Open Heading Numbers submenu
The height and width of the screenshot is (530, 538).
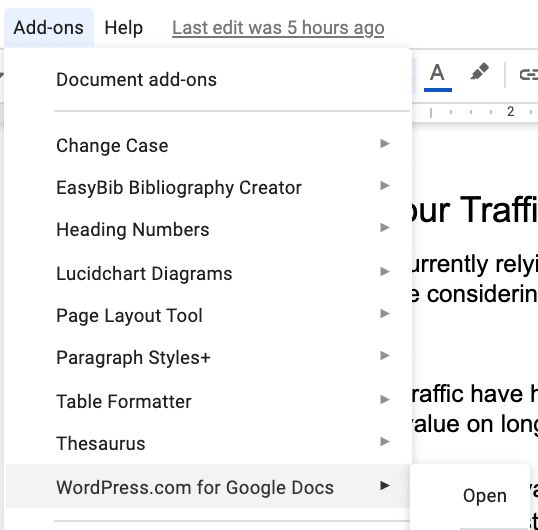click(x=208, y=229)
